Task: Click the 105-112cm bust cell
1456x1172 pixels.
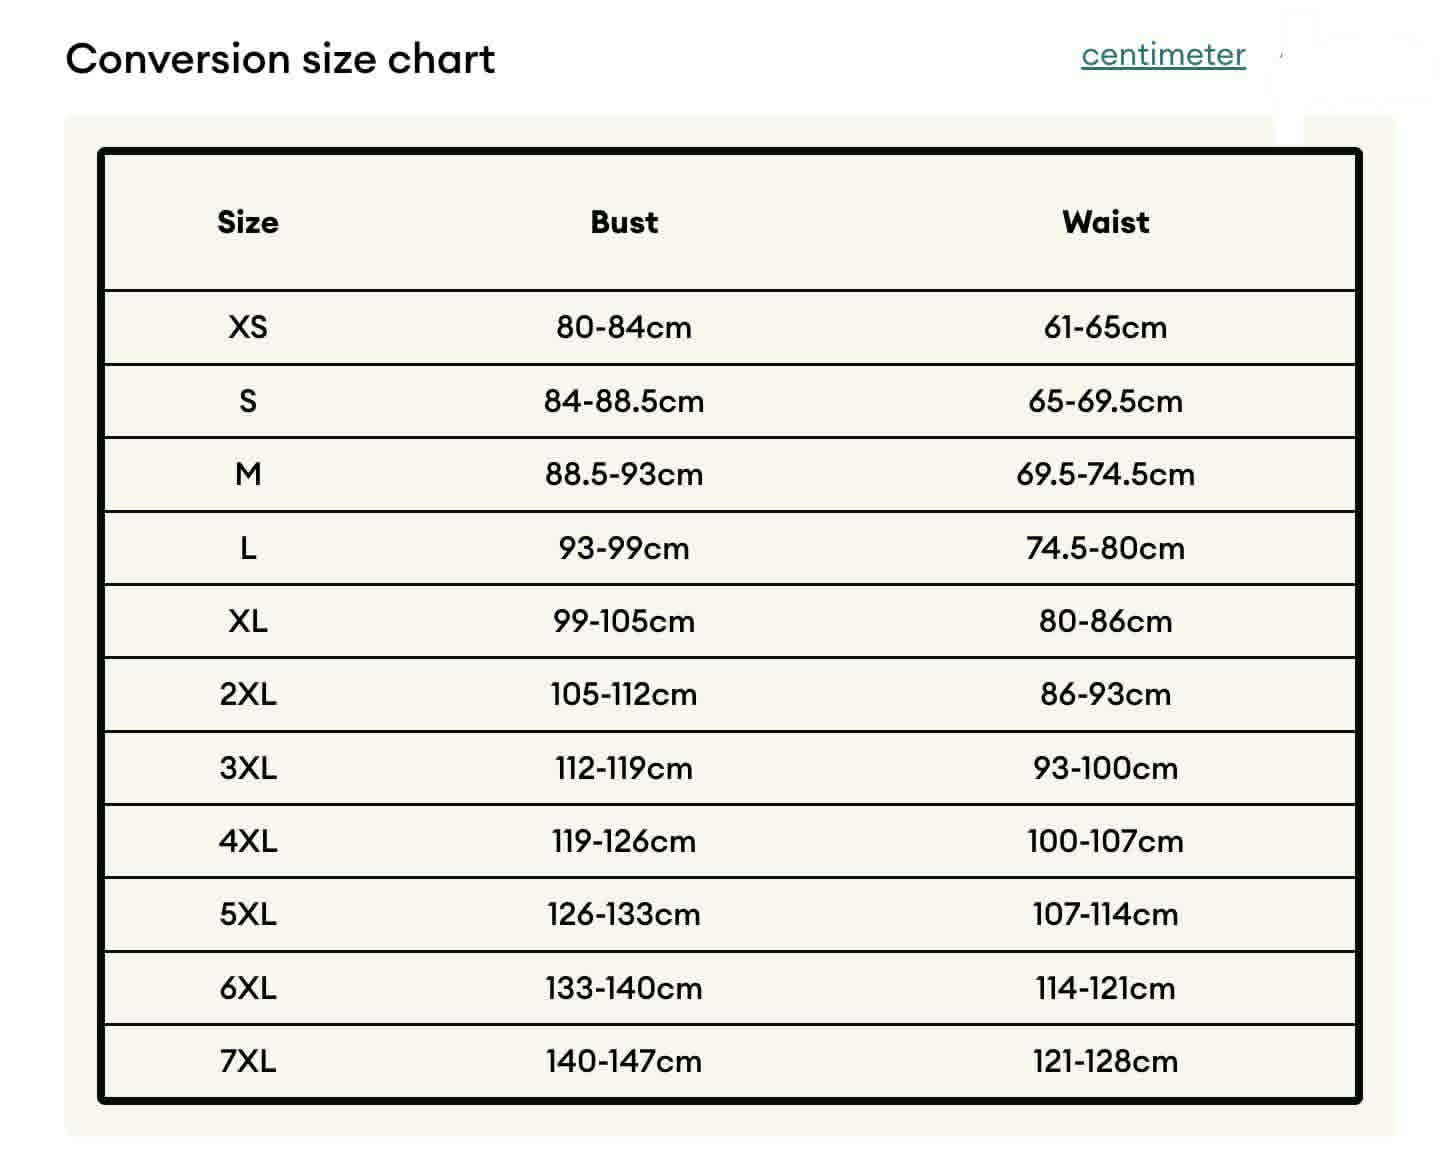Action: tap(624, 694)
